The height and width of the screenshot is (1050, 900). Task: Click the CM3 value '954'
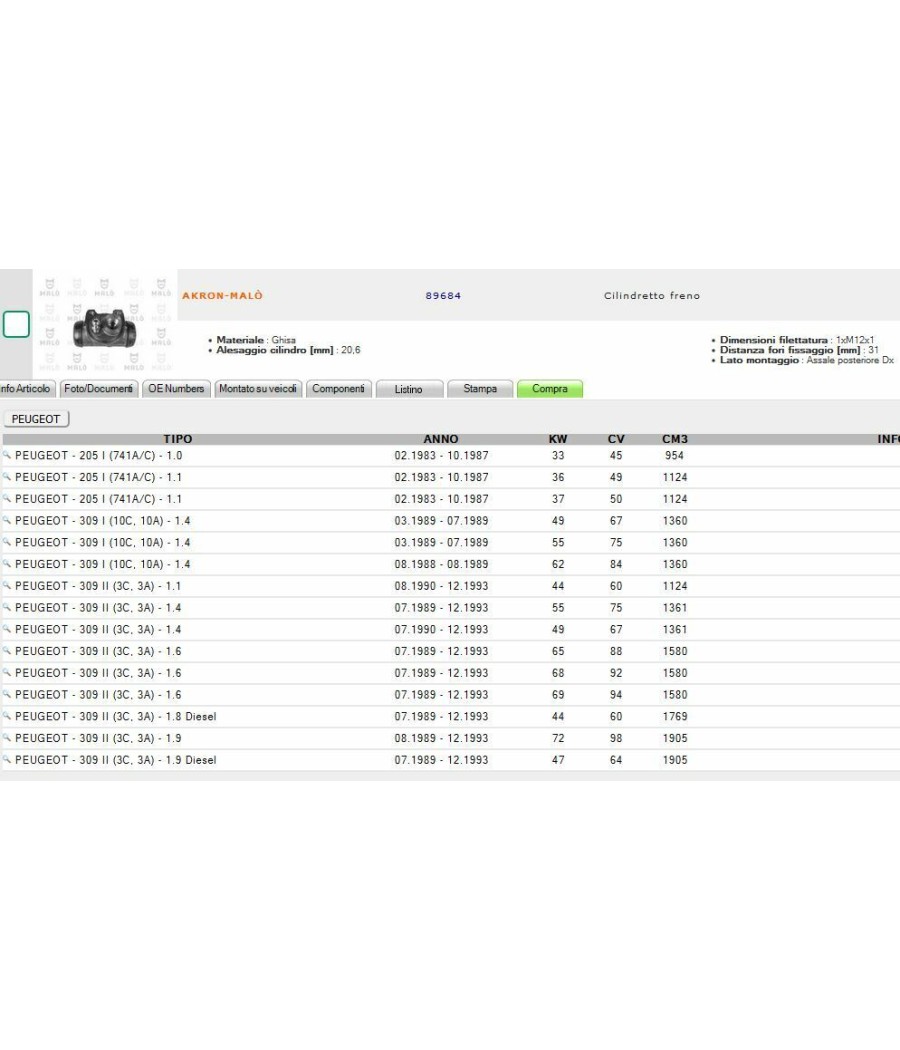pyautogui.click(x=674, y=455)
